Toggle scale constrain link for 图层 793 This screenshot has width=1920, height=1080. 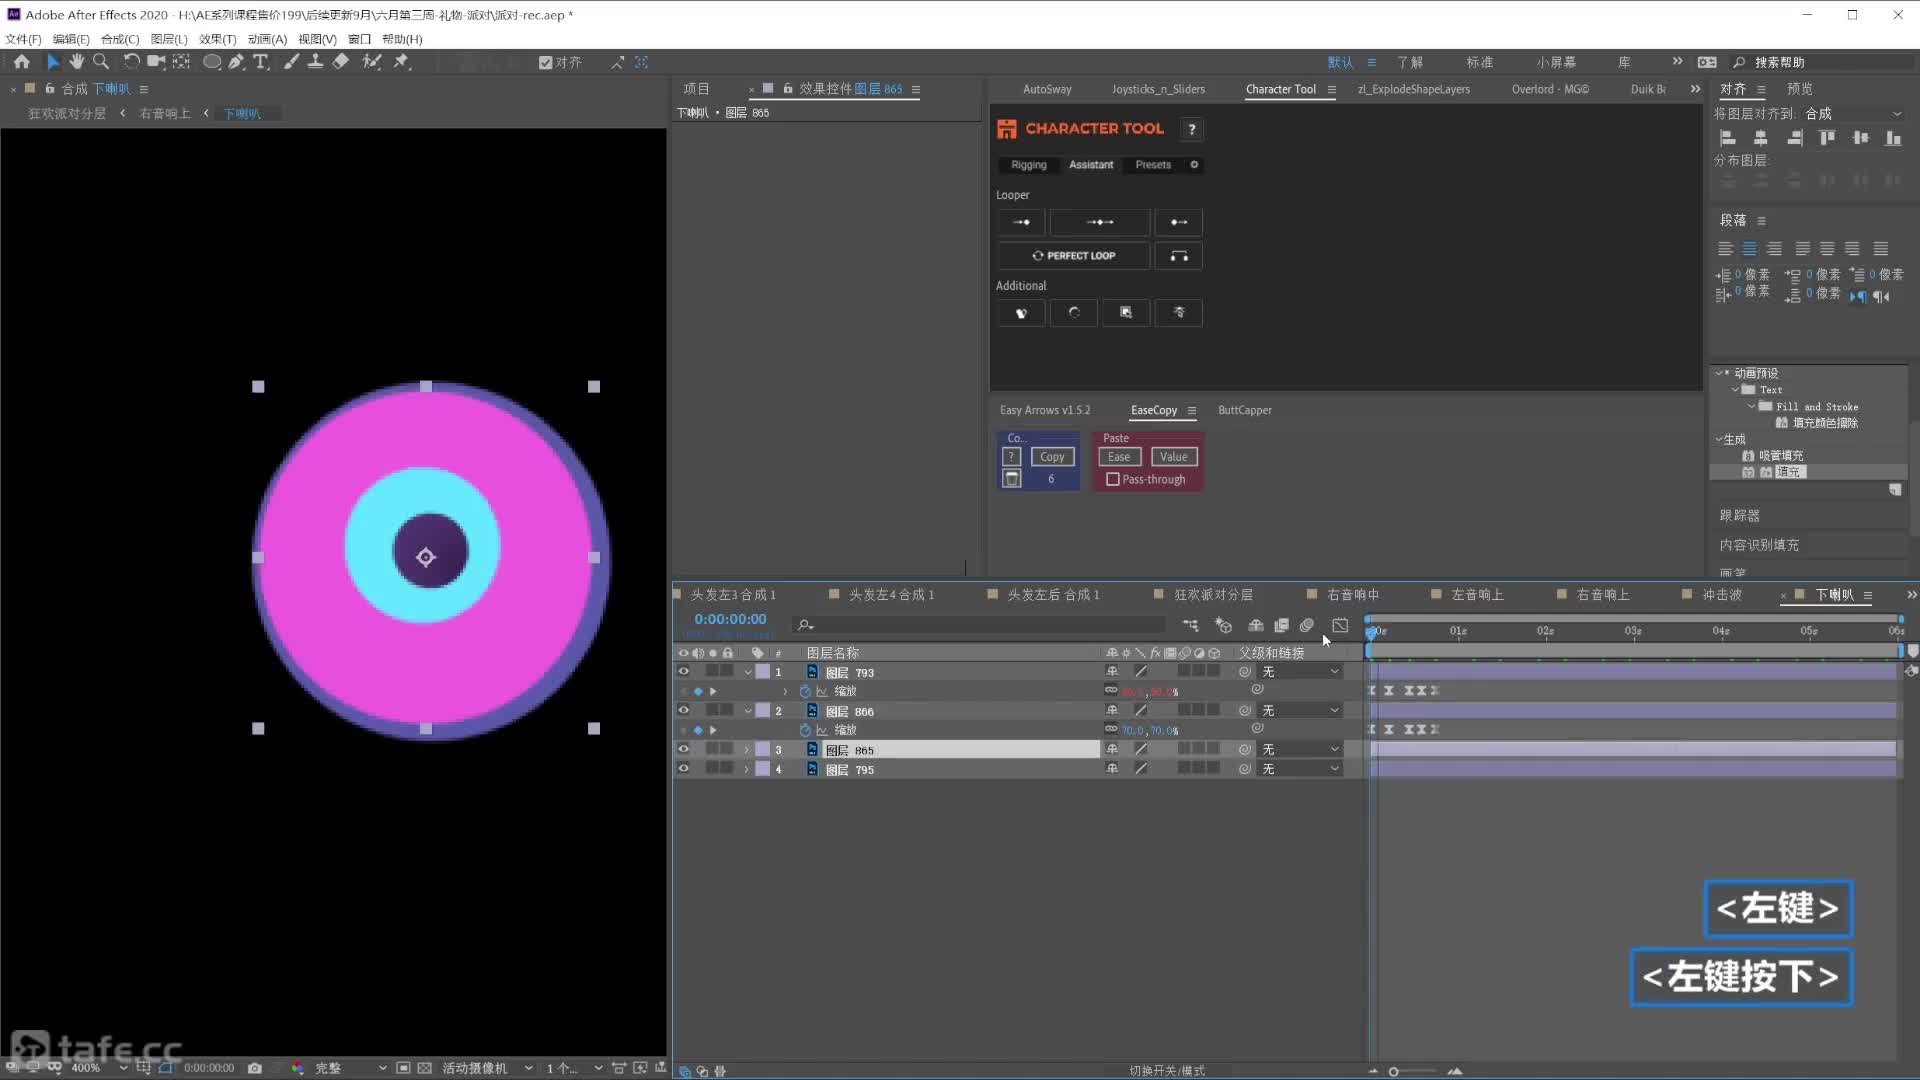coord(1111,690)
